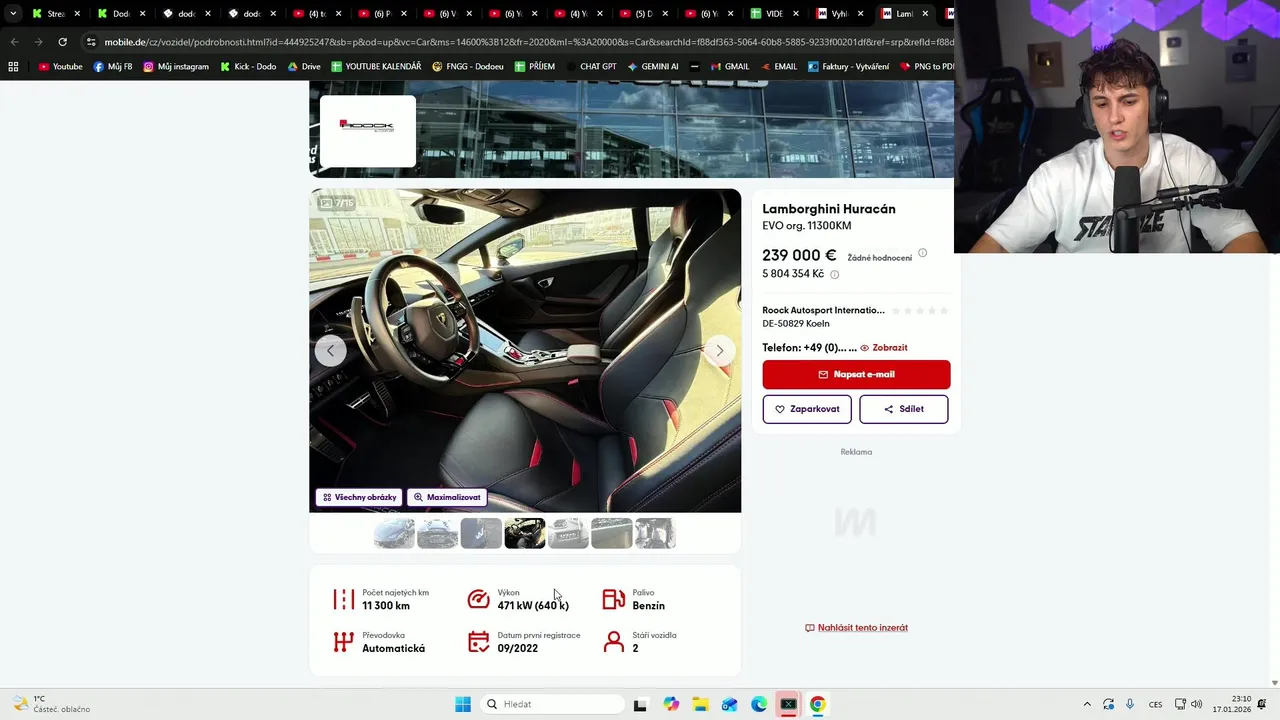Show next photo with right arrow
The image size is (1280, 720).
[x=719, y=350]
